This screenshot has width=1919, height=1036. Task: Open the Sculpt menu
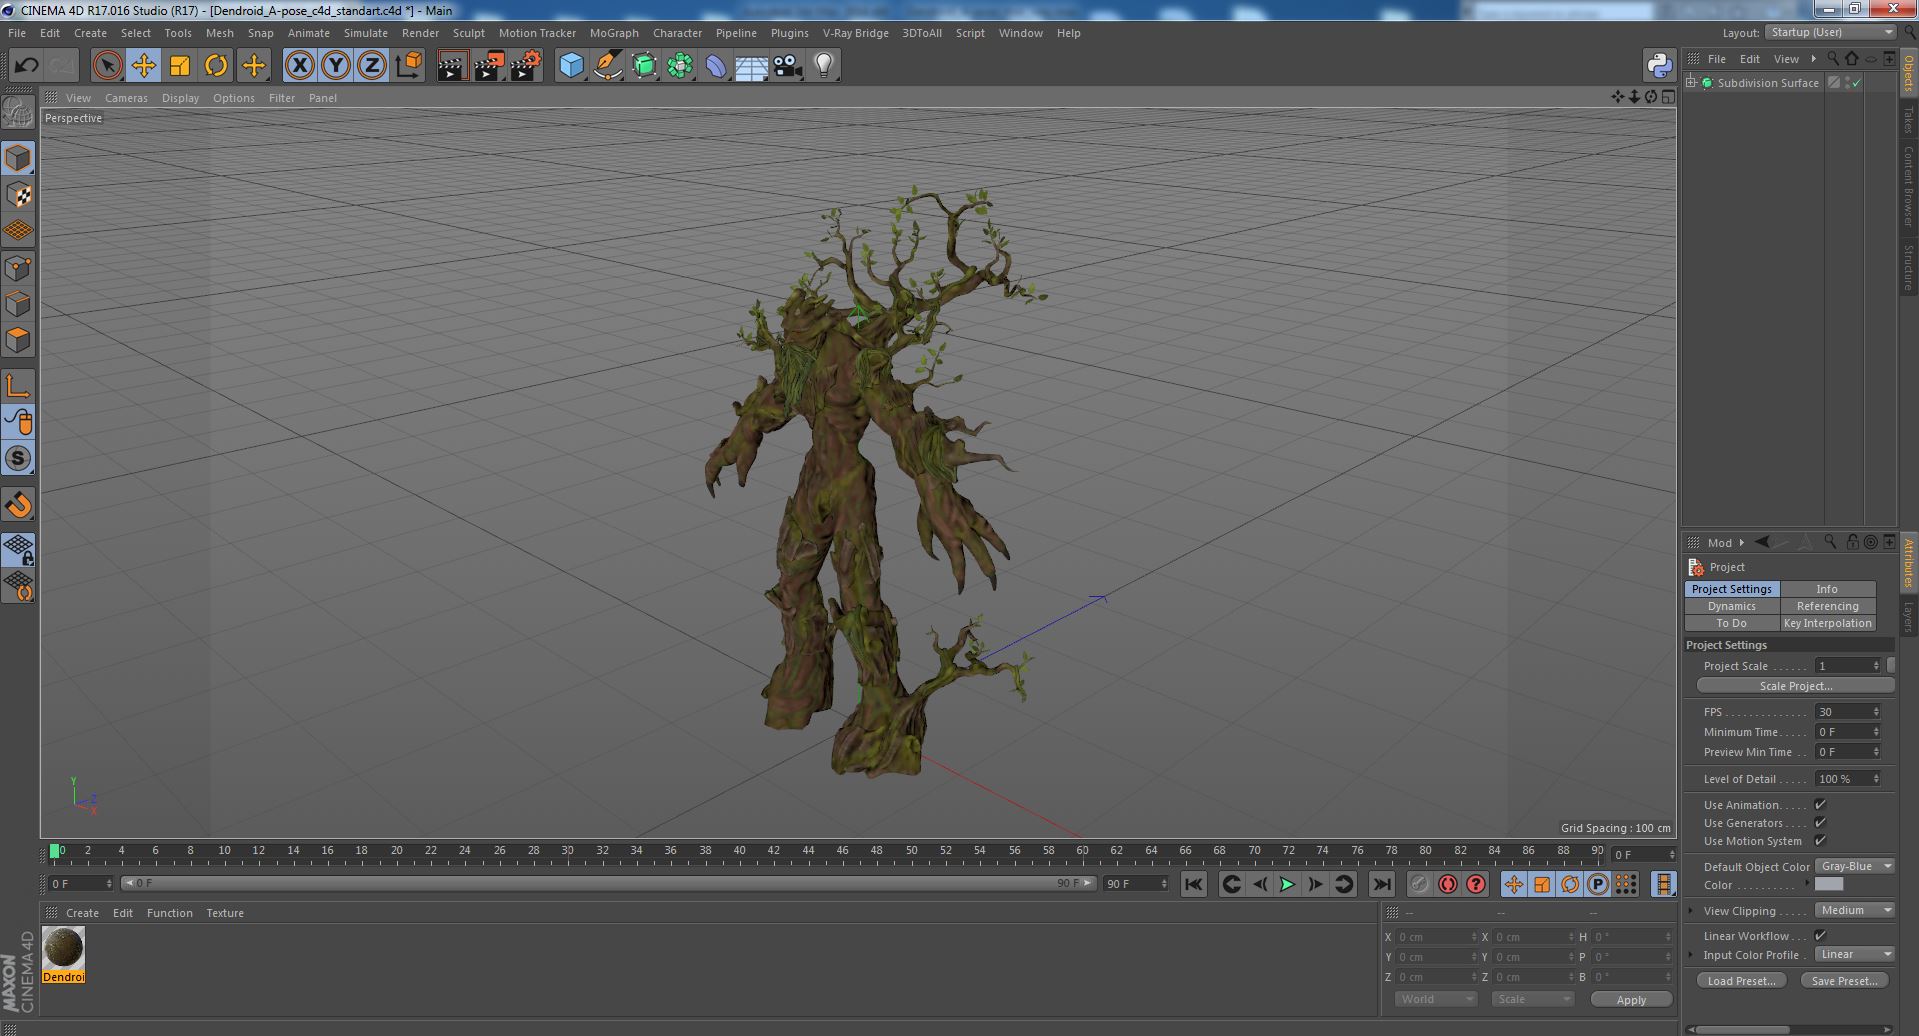pos(468,33)
